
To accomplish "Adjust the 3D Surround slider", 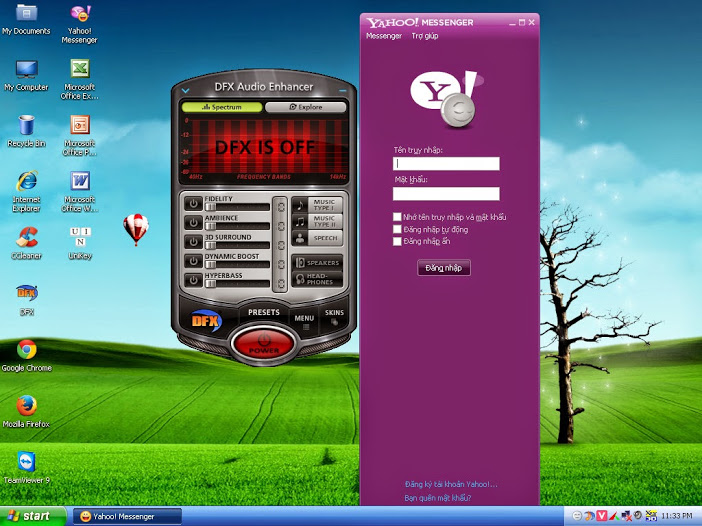I will 237,246.
